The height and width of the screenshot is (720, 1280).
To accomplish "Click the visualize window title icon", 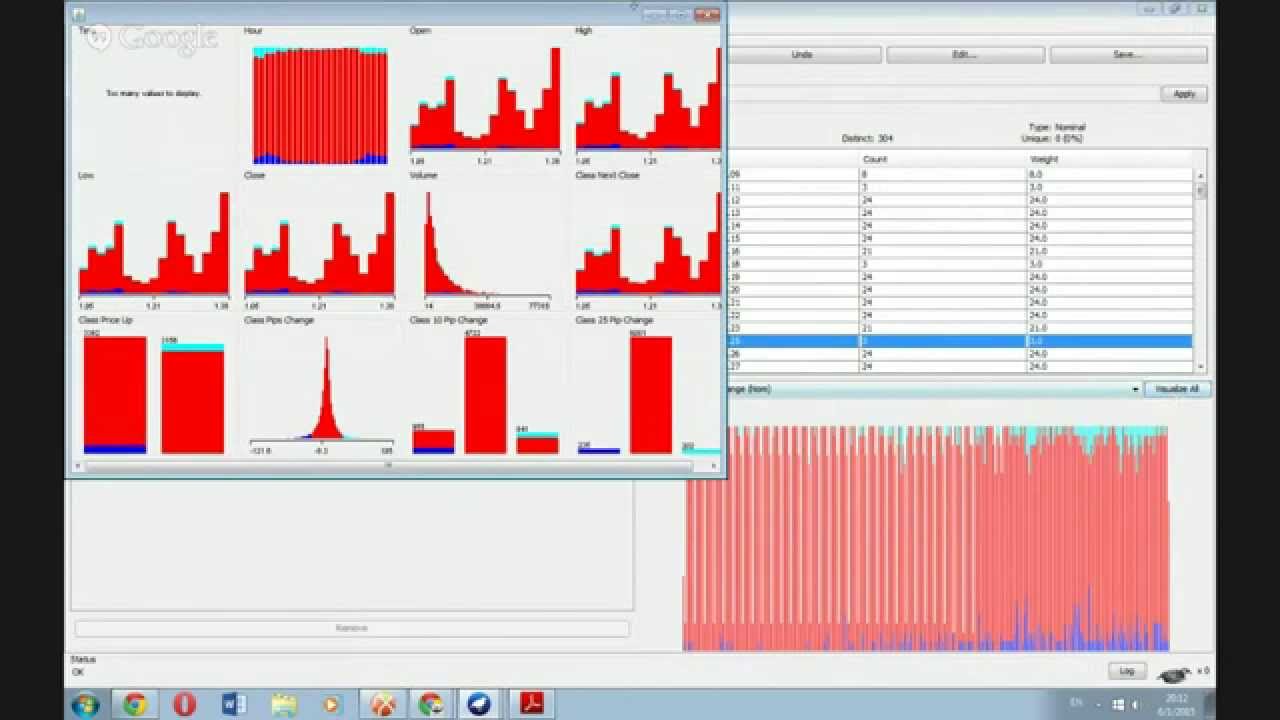I will click(79, 14).
